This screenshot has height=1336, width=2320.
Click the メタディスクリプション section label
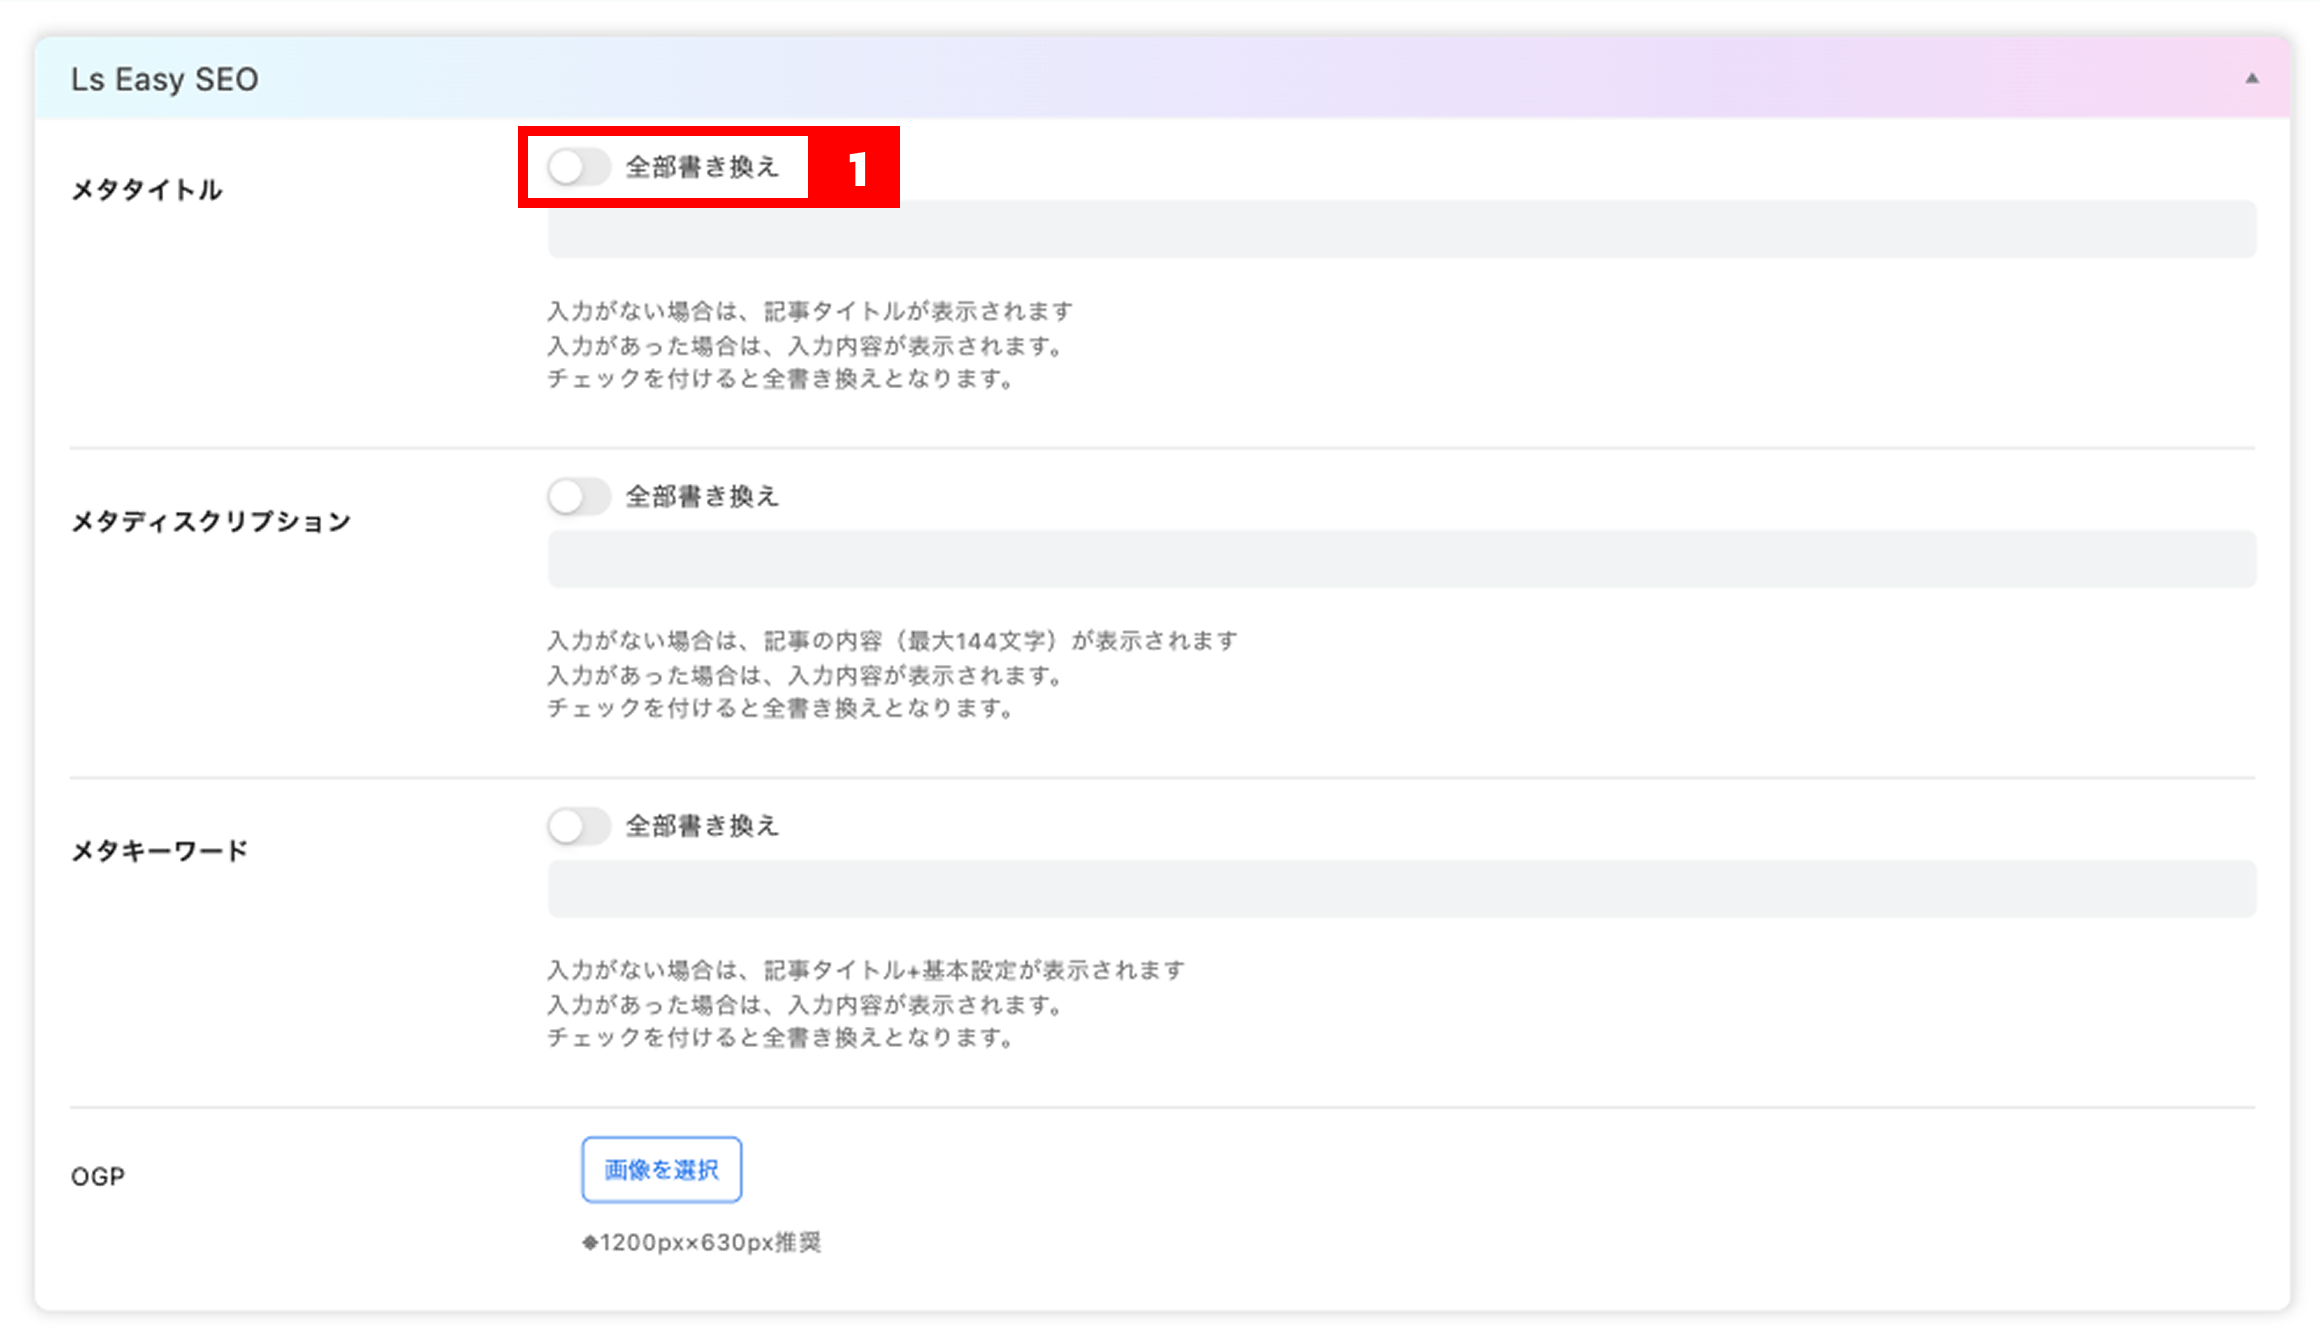(x=211, y=521)
